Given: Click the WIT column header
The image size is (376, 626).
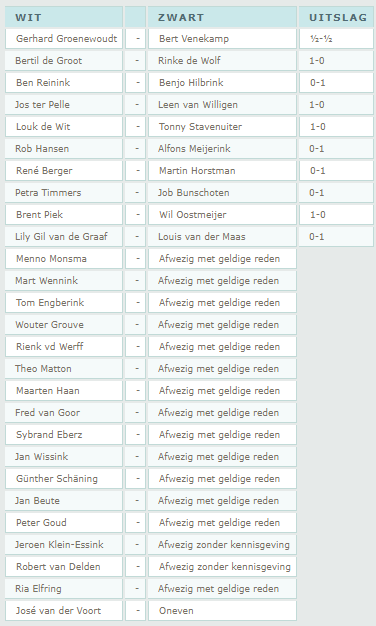Looking at the screenshot, I should click(64, 18).
